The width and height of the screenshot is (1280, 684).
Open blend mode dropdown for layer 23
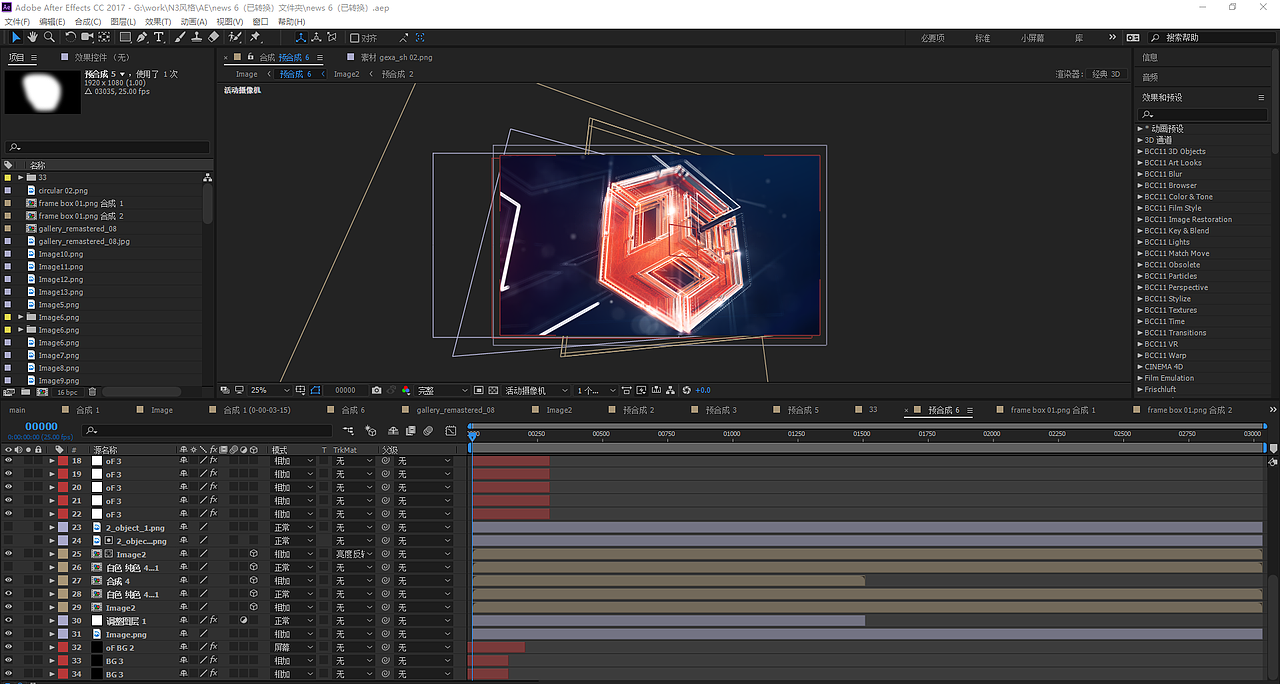[294, 527]
